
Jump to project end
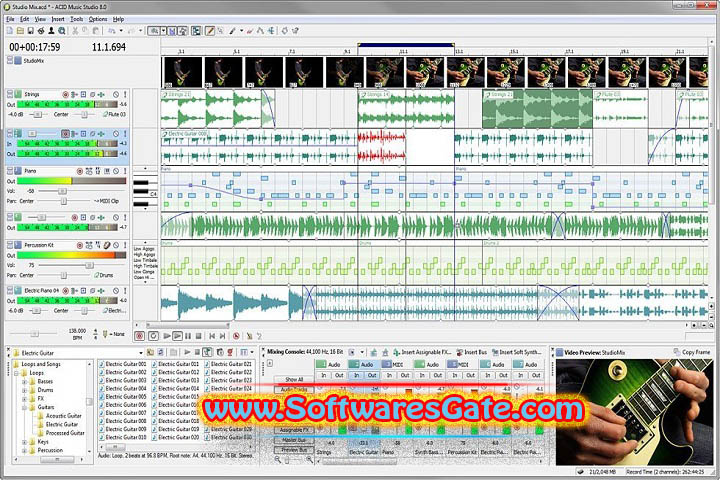coord(222,336)
